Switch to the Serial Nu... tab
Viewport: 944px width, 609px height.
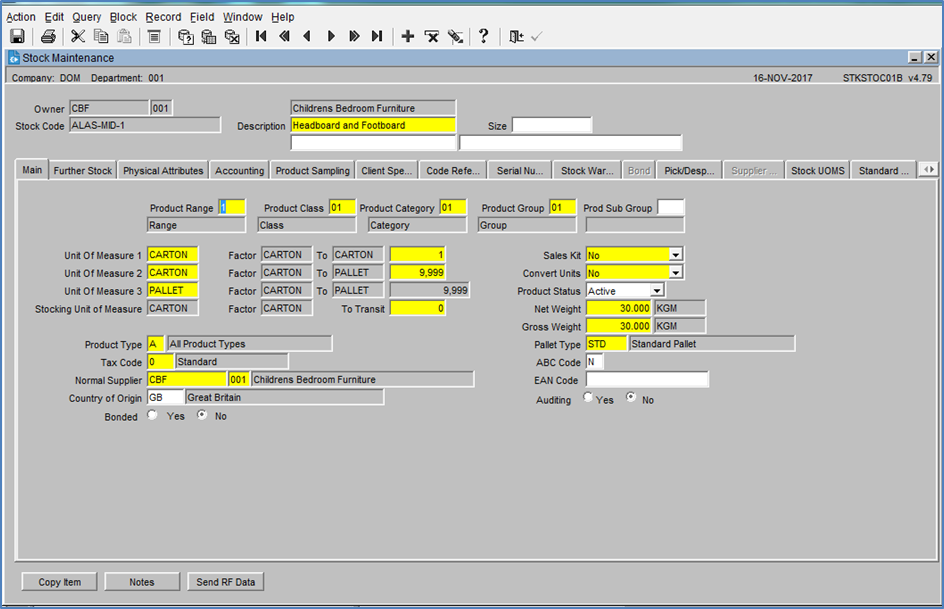point(520,171)
